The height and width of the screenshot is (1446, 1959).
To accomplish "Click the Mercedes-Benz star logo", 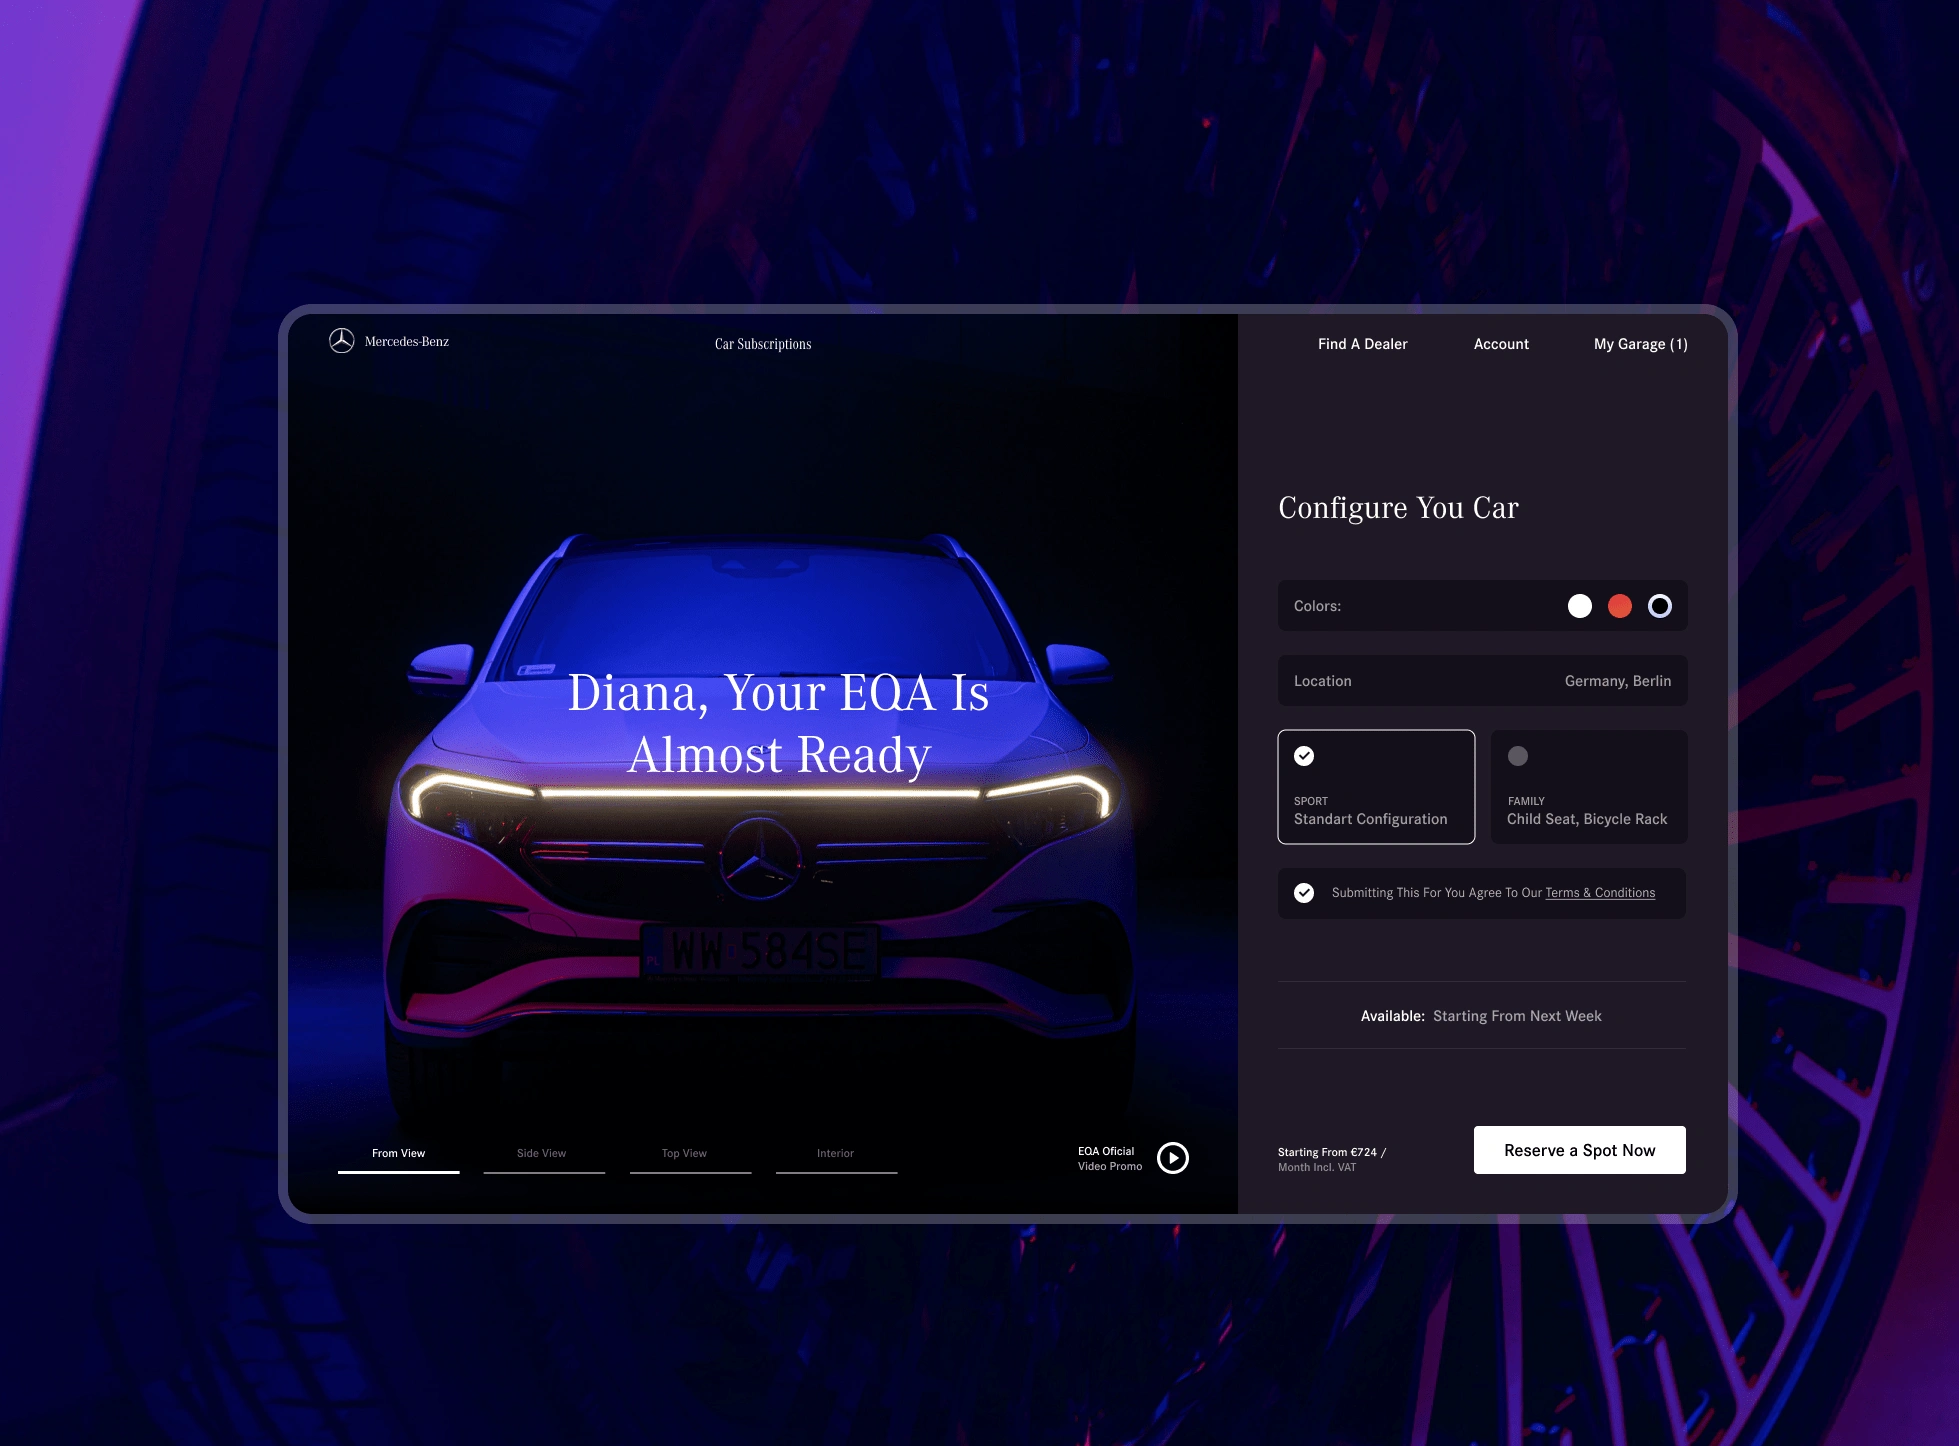I will point(342,341).
